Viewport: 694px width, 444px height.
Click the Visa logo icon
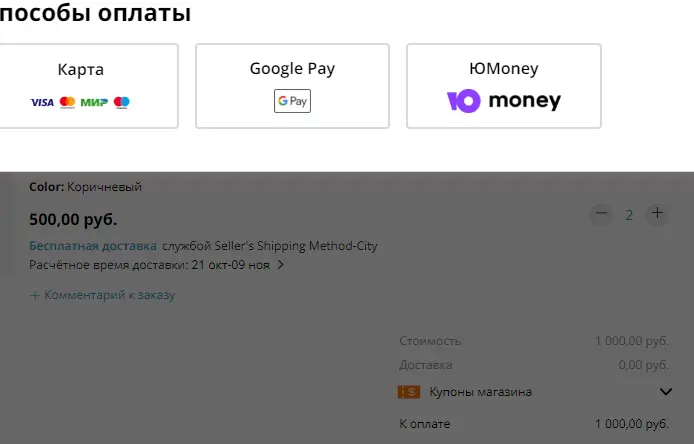(x=42, y=102)
